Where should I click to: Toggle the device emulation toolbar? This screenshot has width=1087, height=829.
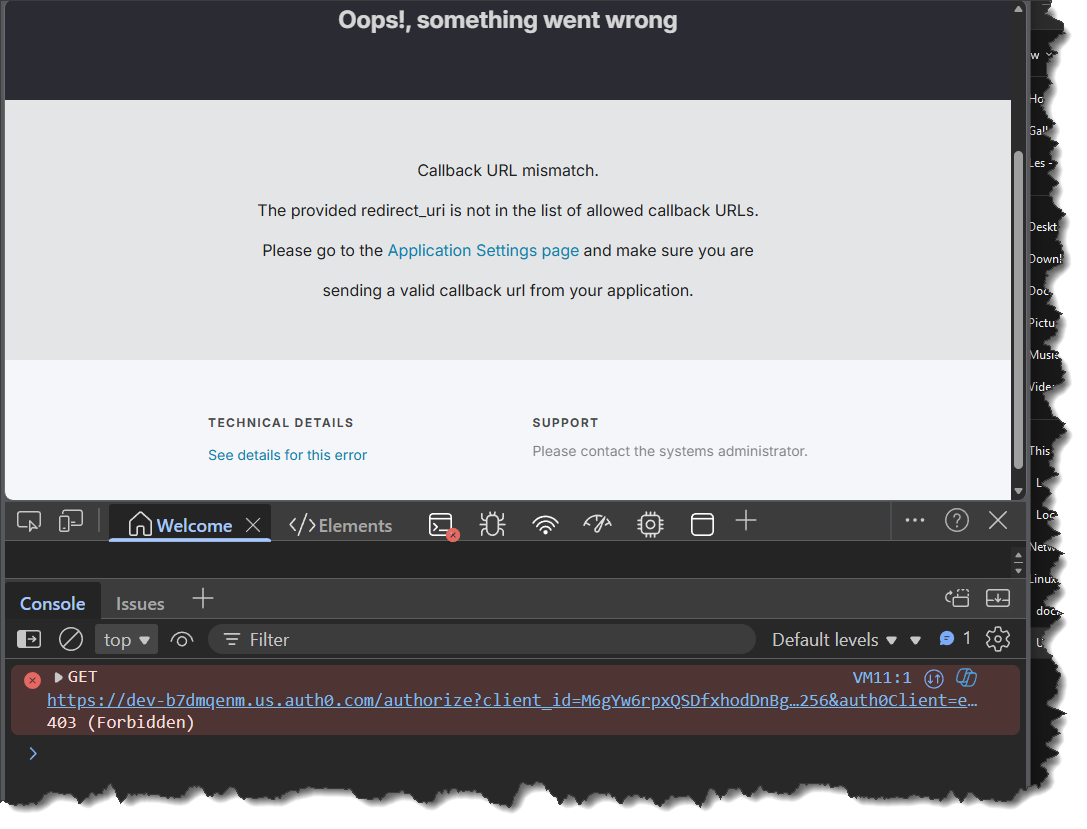pyautogui.click(x=70, y=521)
